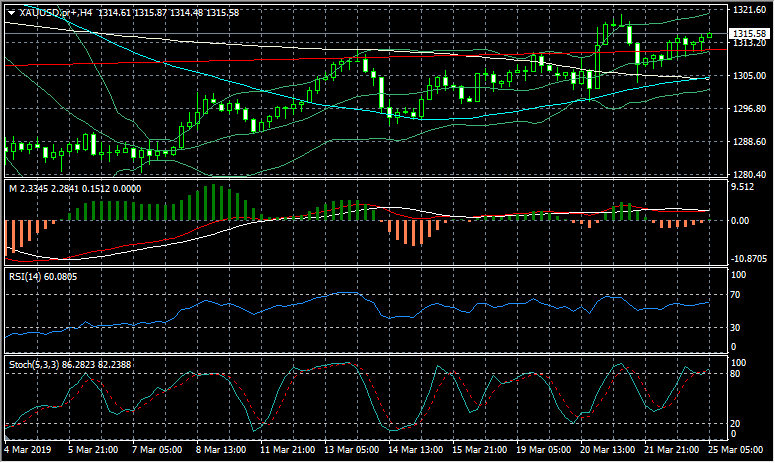Click the 15 Mar 21:00 time label
The image size is (775, 463).
point(479,450)
